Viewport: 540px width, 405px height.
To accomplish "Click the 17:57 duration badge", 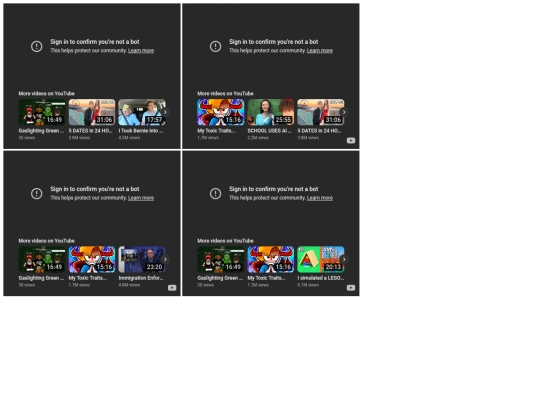I will pyautogui.click(x=154, y=120).
